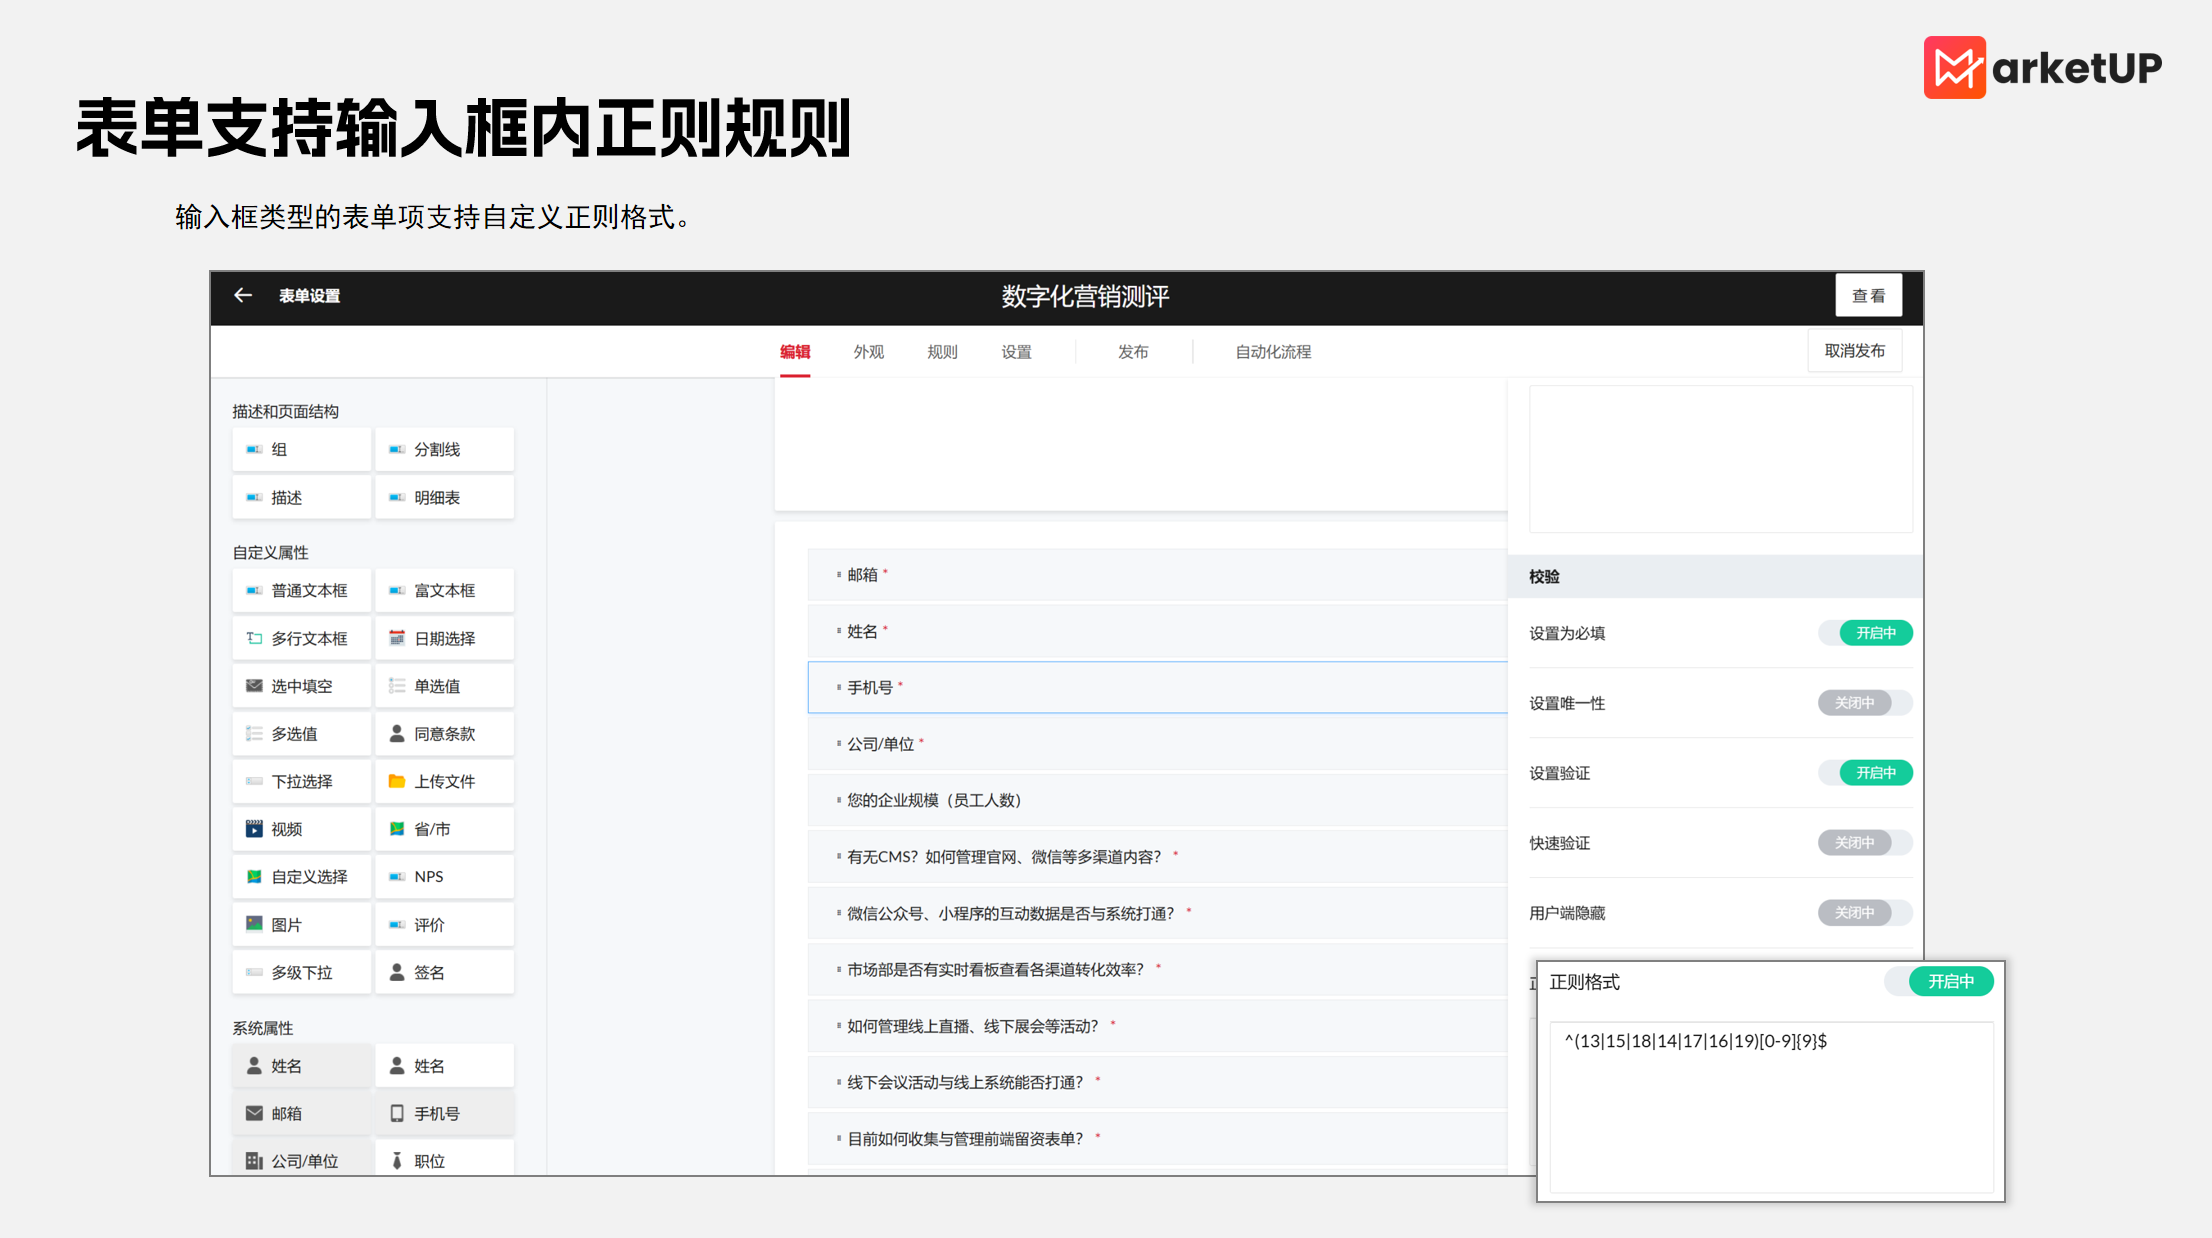Select the 视频 video element
This screenshot has height=1238, width=2212.
pos(301,828)
